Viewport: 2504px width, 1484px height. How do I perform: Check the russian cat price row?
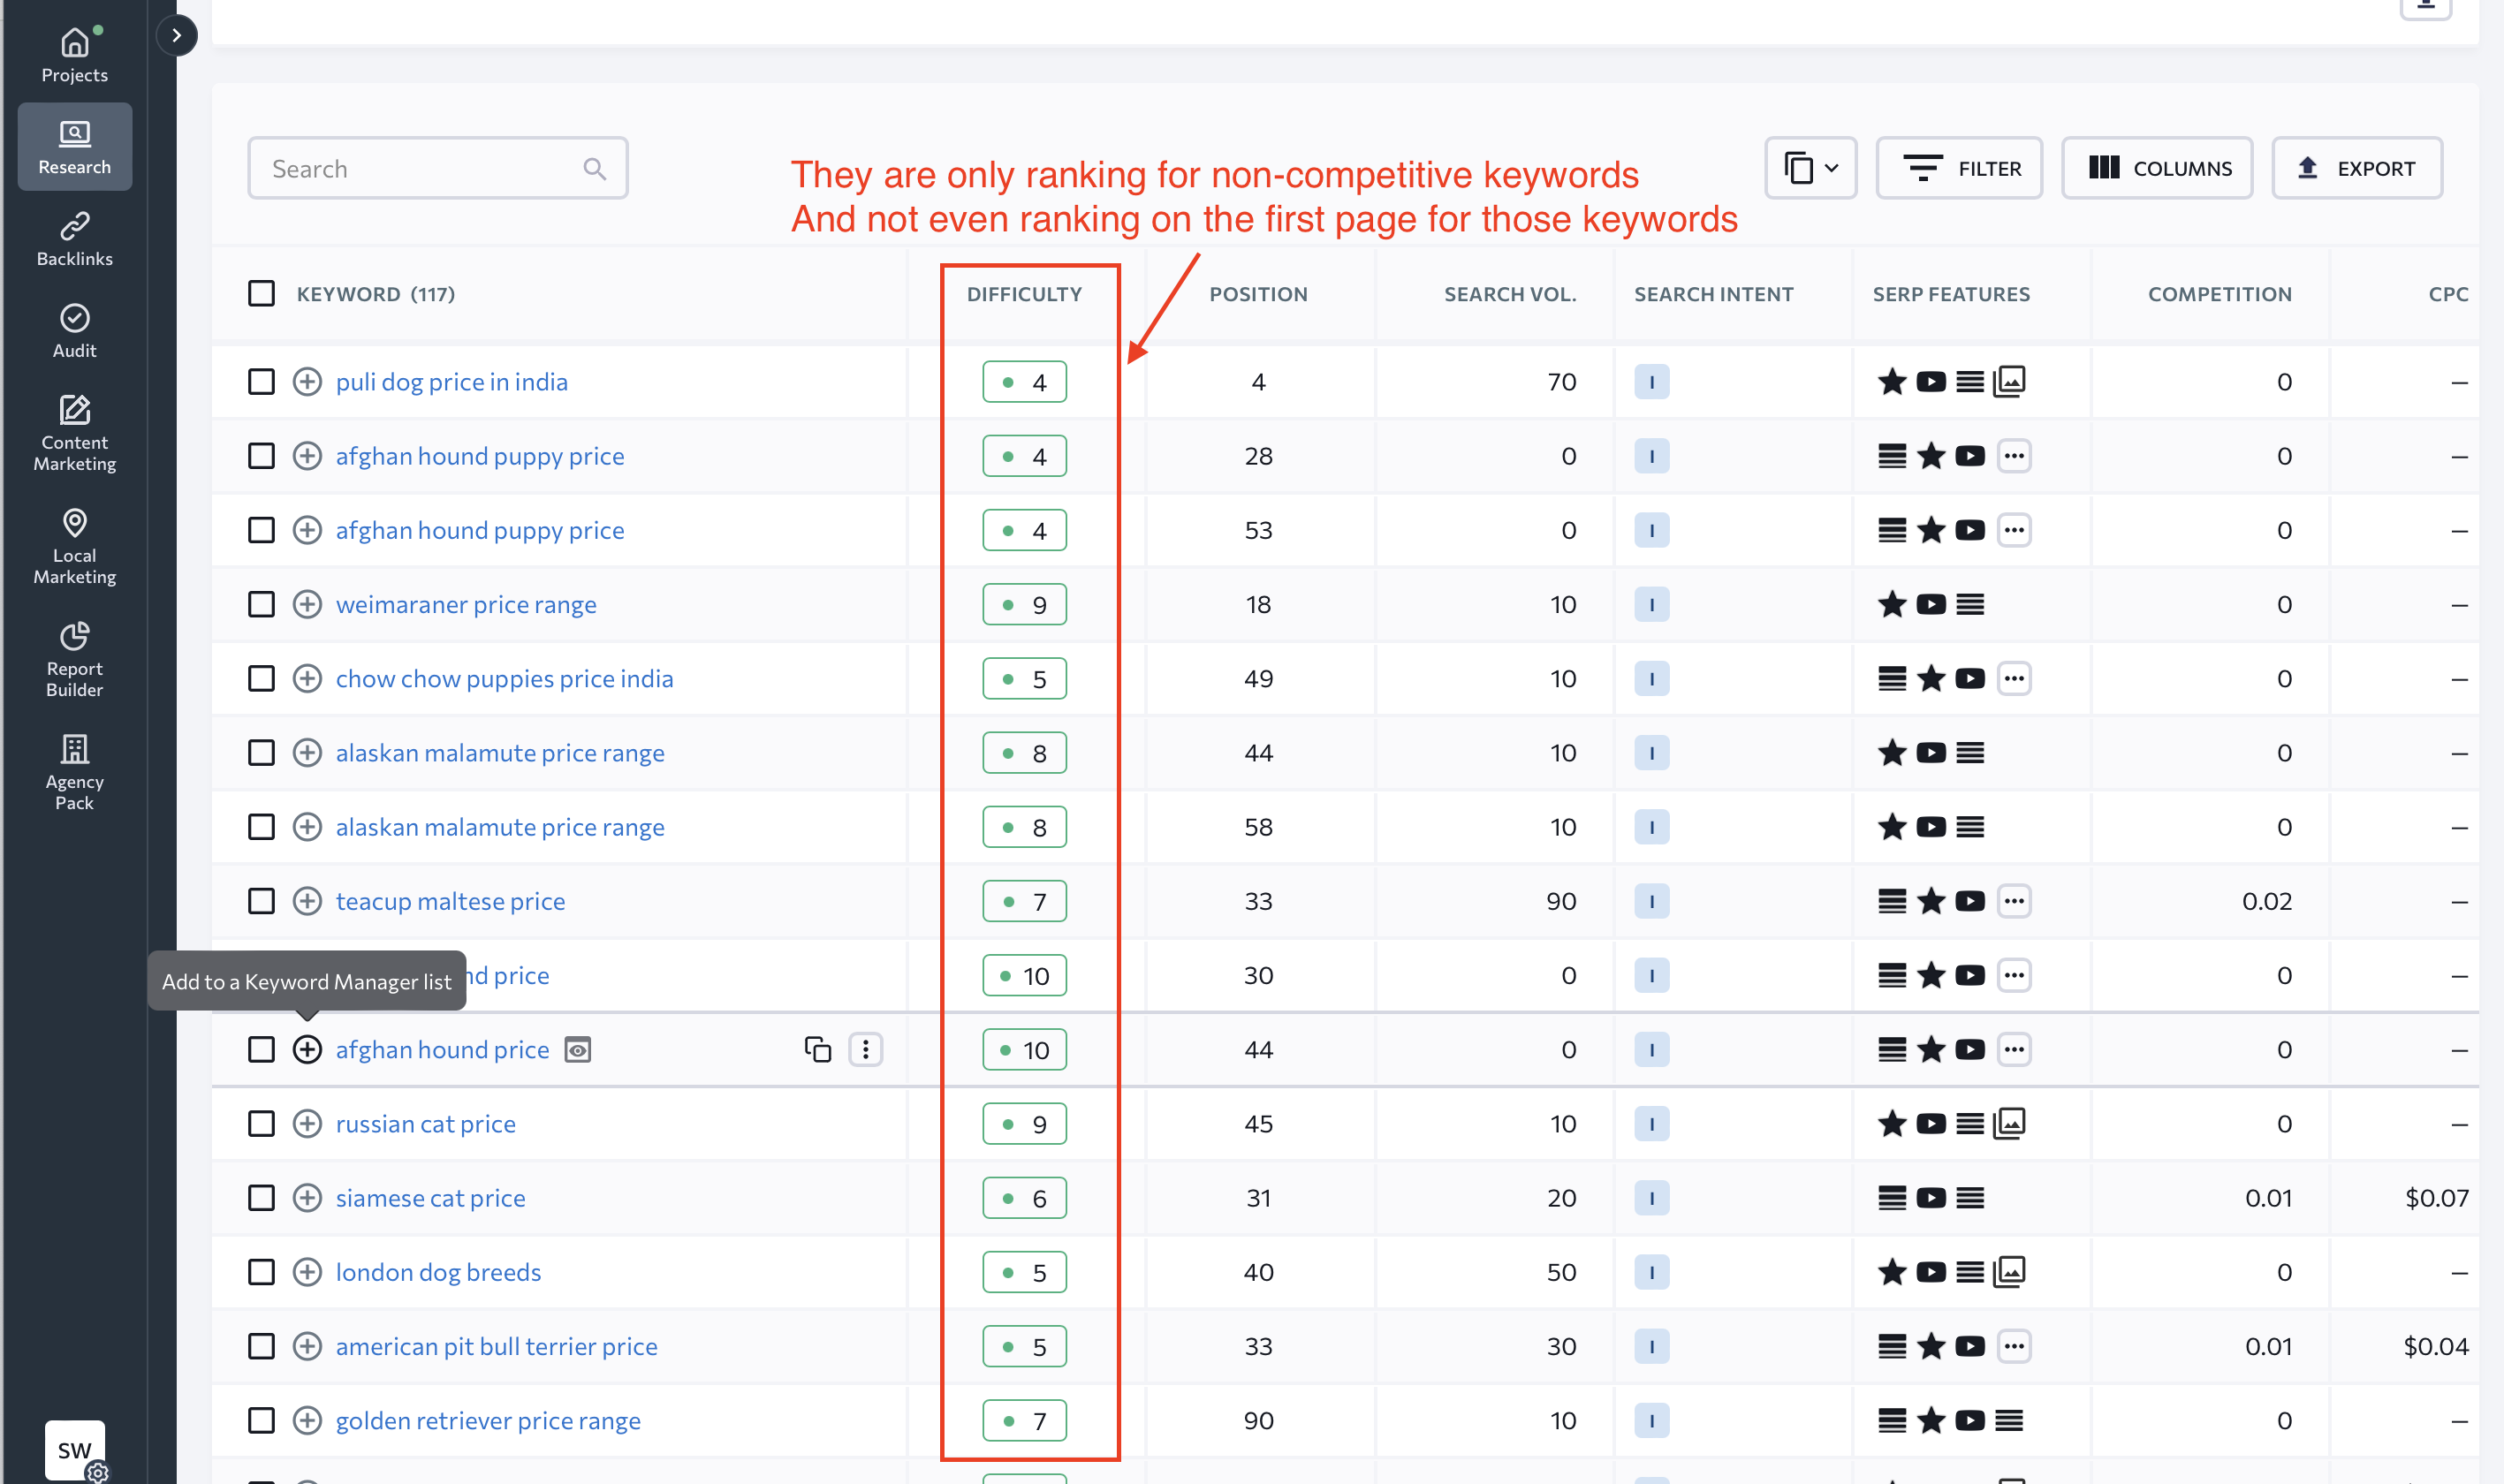point(261,1124)
